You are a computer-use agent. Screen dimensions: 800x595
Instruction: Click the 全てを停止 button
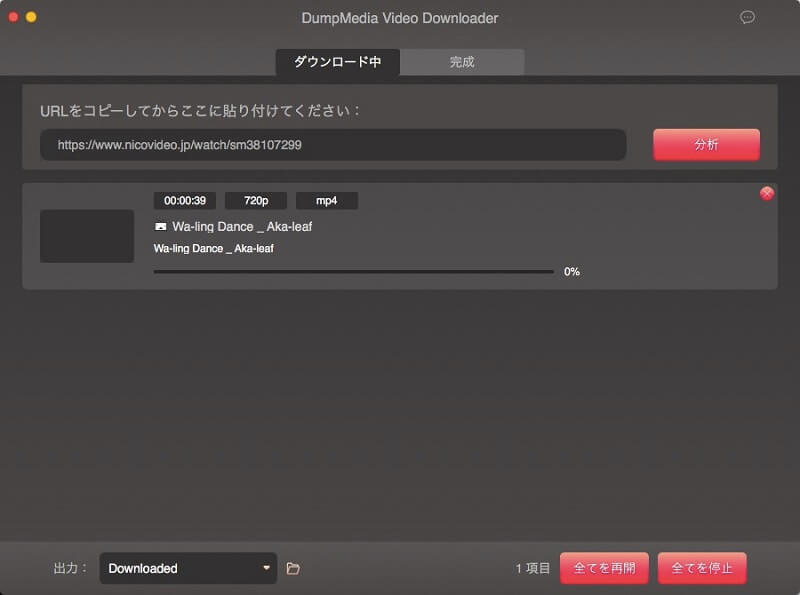[702, 568]
